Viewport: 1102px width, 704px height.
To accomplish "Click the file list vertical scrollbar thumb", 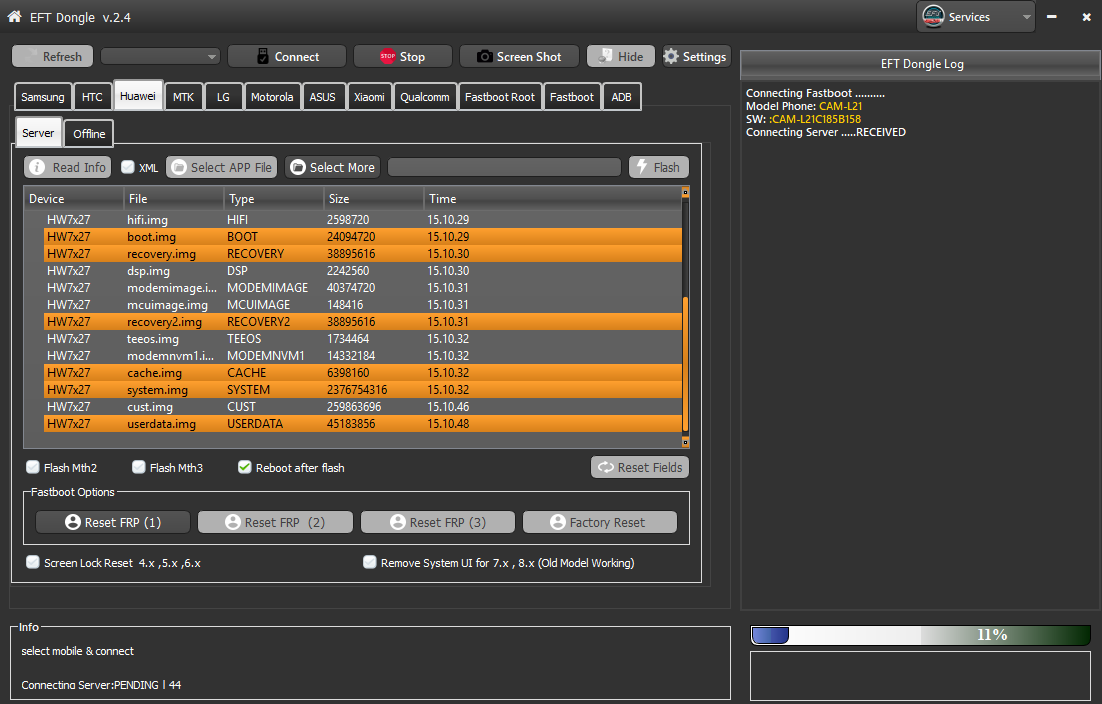I will [685, 365].
